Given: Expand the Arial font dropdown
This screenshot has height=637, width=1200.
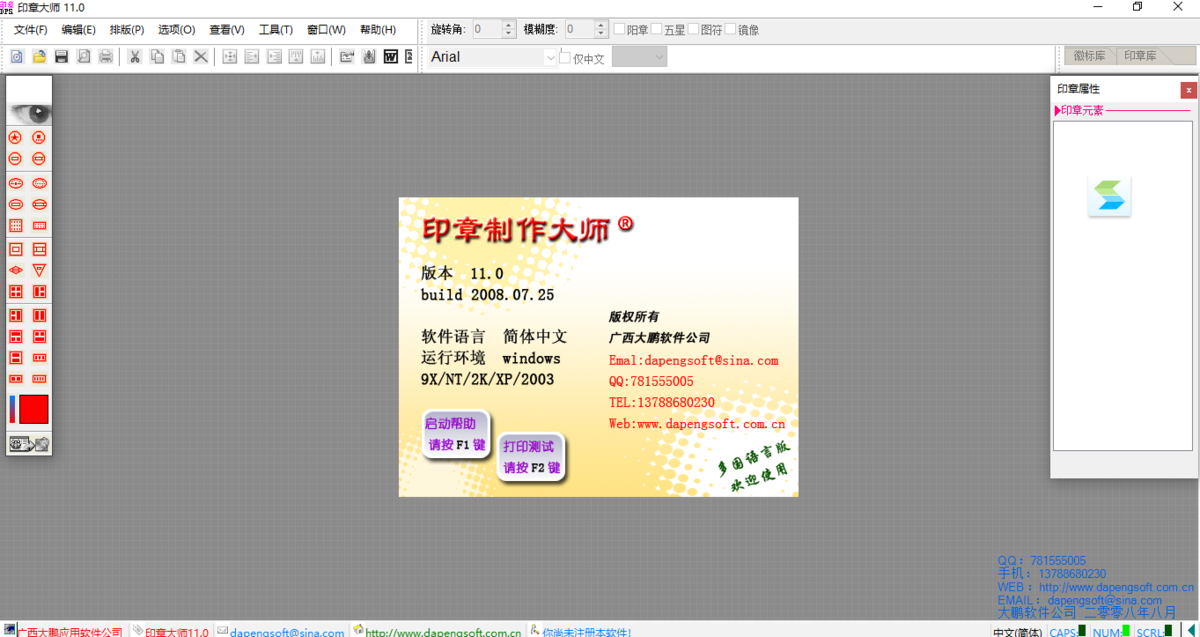Looking at the screenshot, I should click(x=550, y=58).
